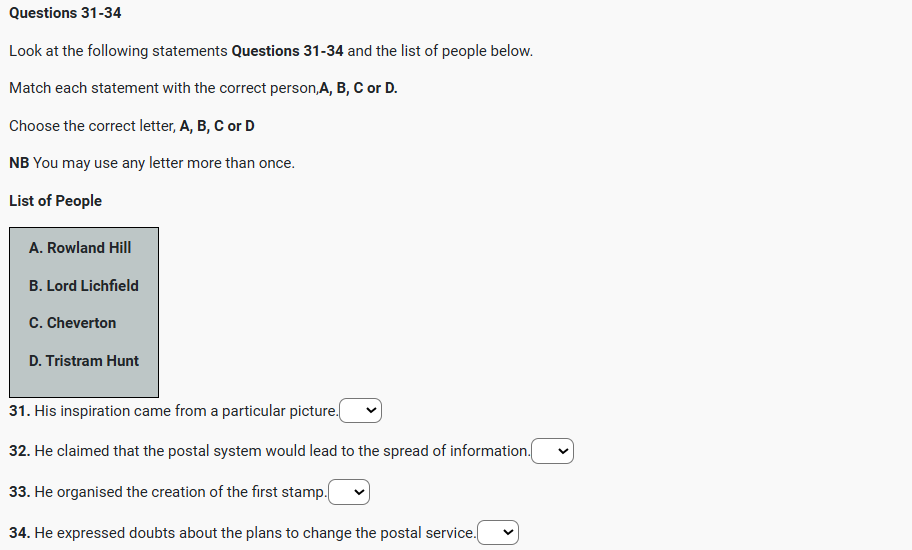This screenshot has height=550, width=912.
Task: Click 'D. Tristram Hunt' in the list
Action: pos(84,361)
